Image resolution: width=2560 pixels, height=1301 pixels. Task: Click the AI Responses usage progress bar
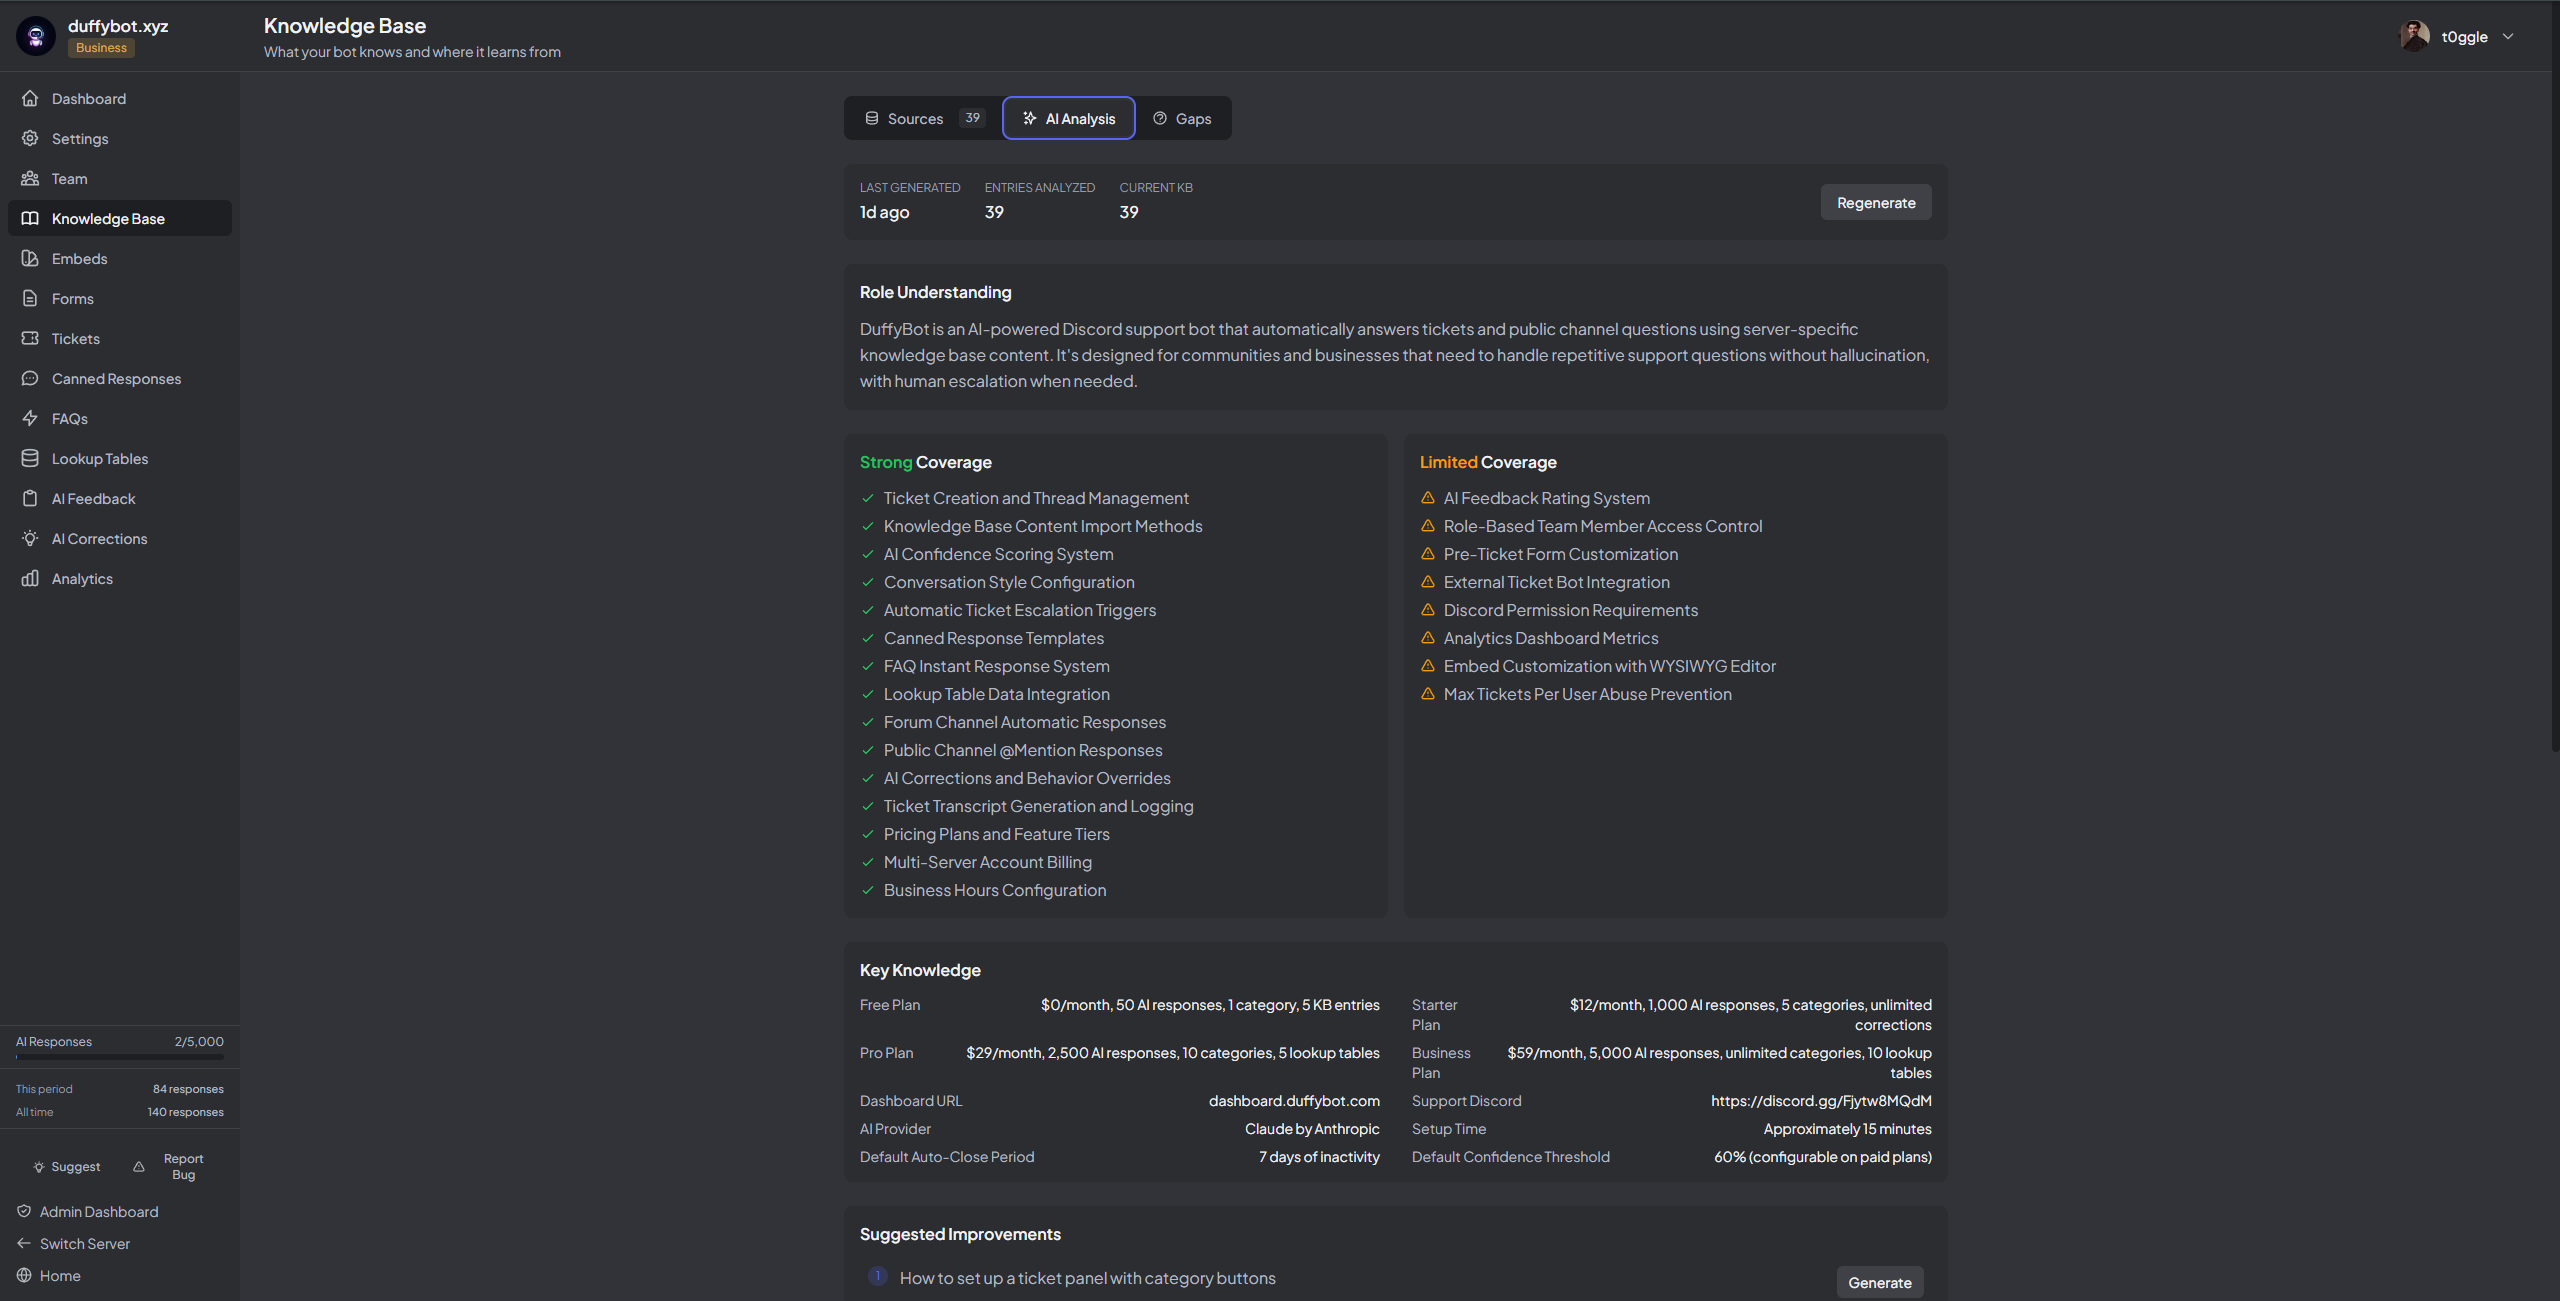coord(119,1056)
